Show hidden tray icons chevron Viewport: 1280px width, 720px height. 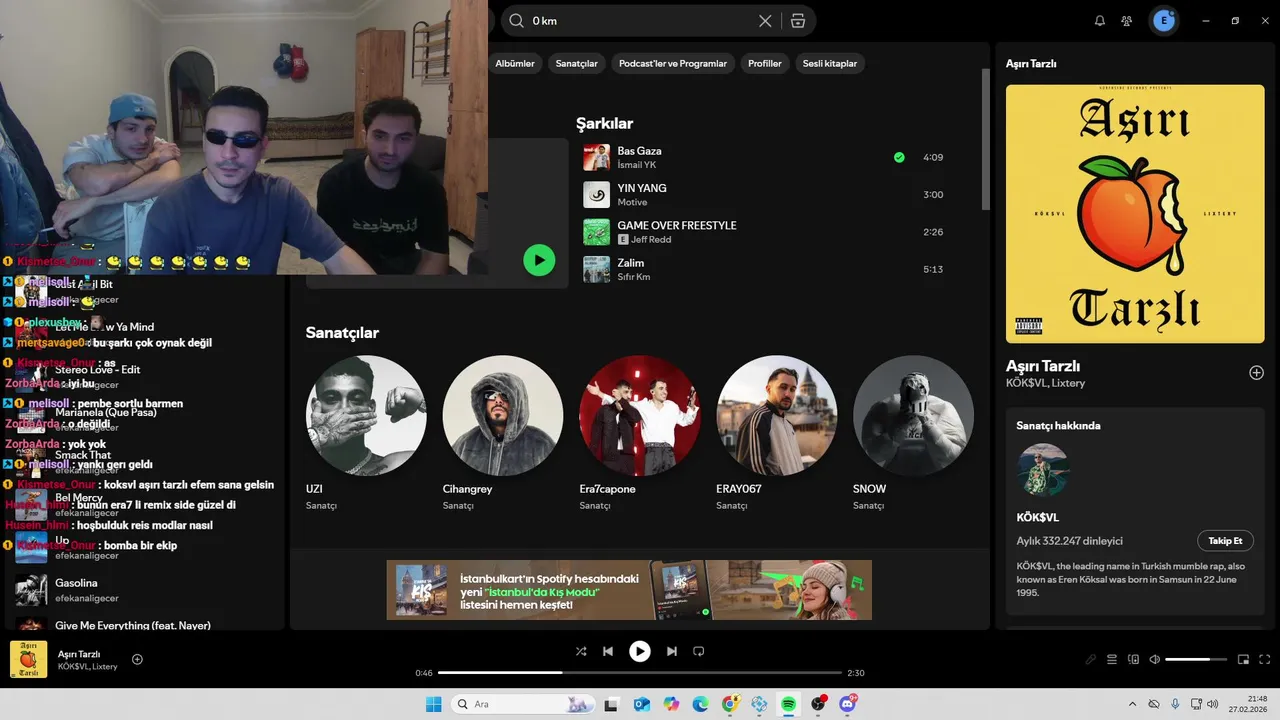pyautogui.click(x=1132, y=704)
